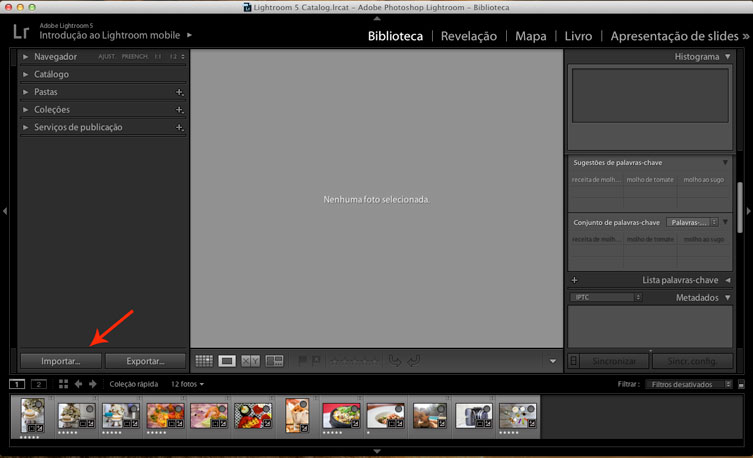This screenshot has height=458, width=753.
Task: Add keyword with Lista palavras-chave plus icon
Action: 574,280
